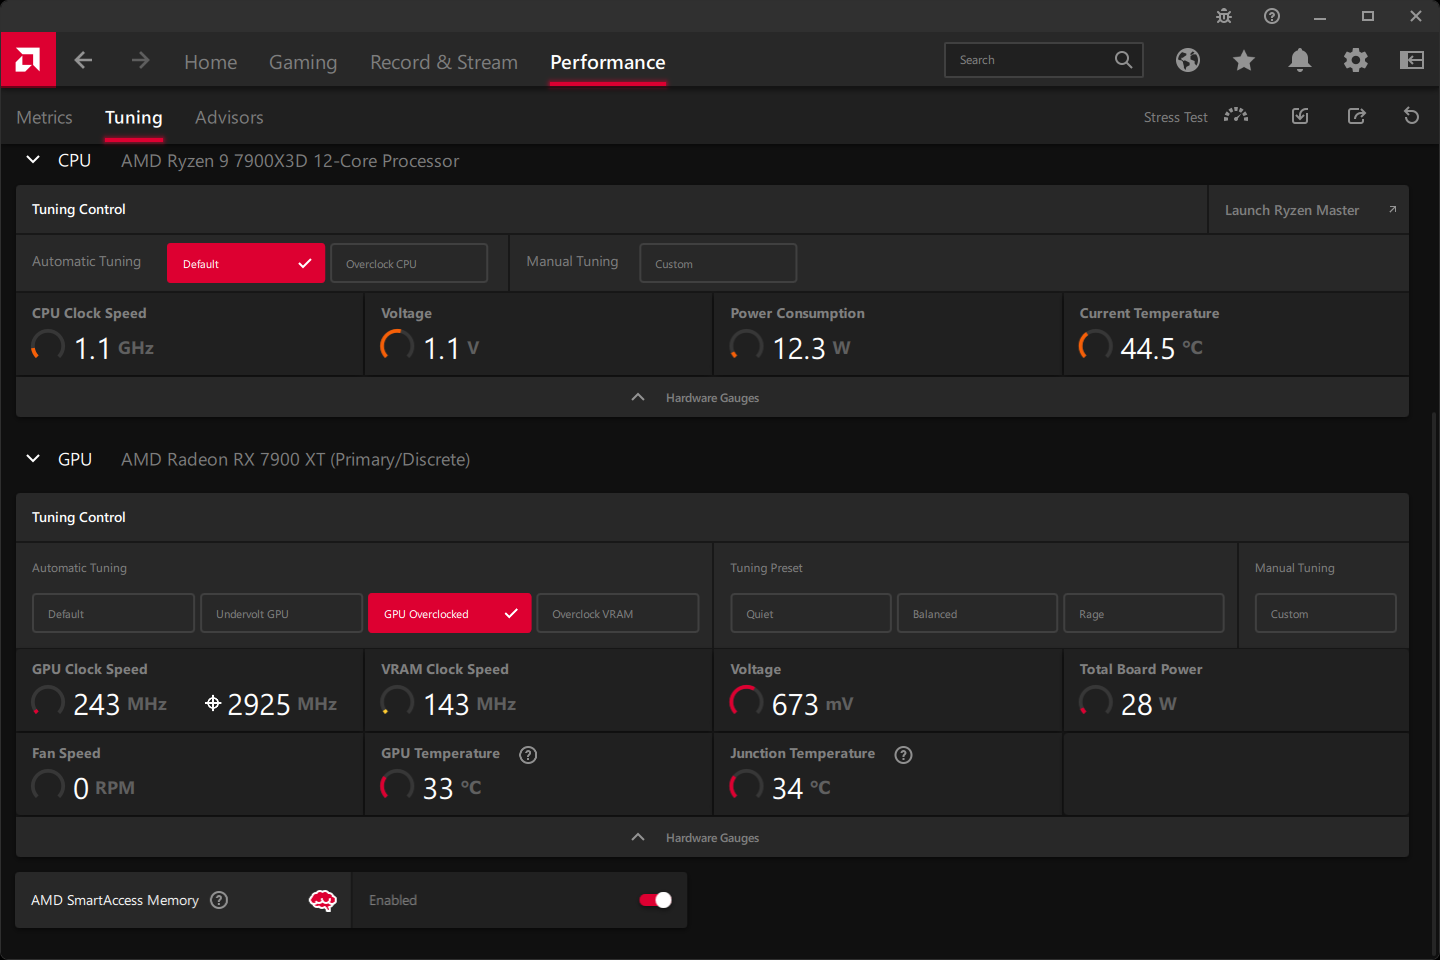Collapse the GPU section chevron
Viewport: 1440px width, 960px height.
click(x=33, y=458)
